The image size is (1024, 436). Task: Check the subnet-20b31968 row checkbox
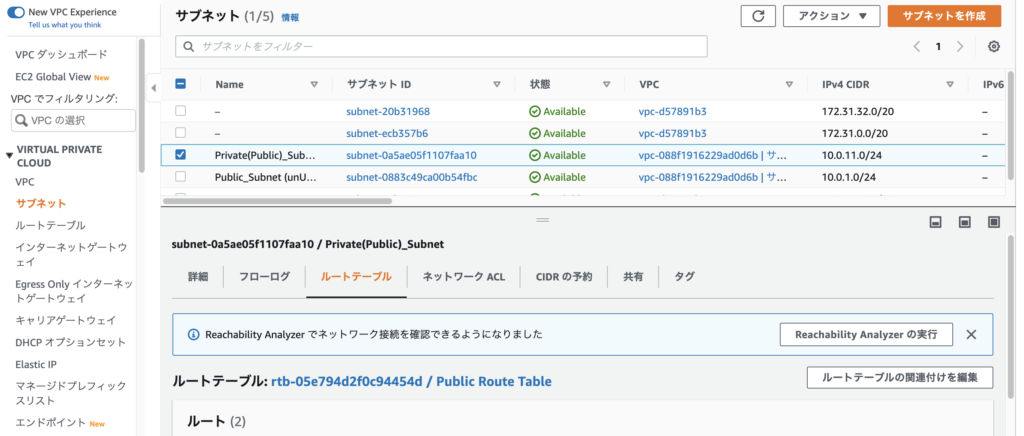[x=181, y=111]
